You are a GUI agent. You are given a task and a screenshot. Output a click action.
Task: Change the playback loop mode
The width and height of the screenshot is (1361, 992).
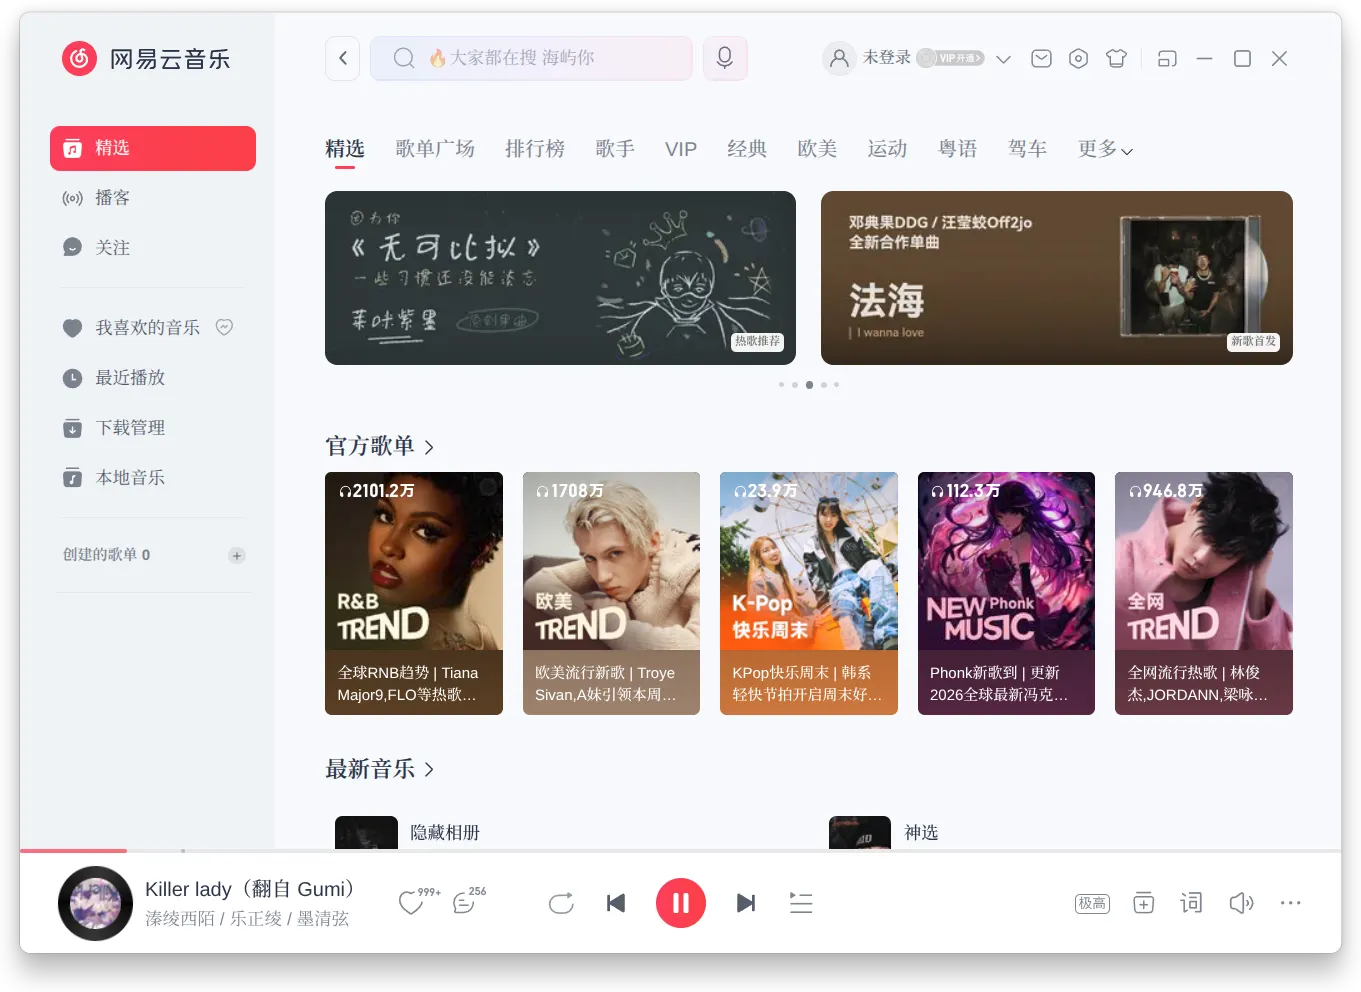coord(561,904)
